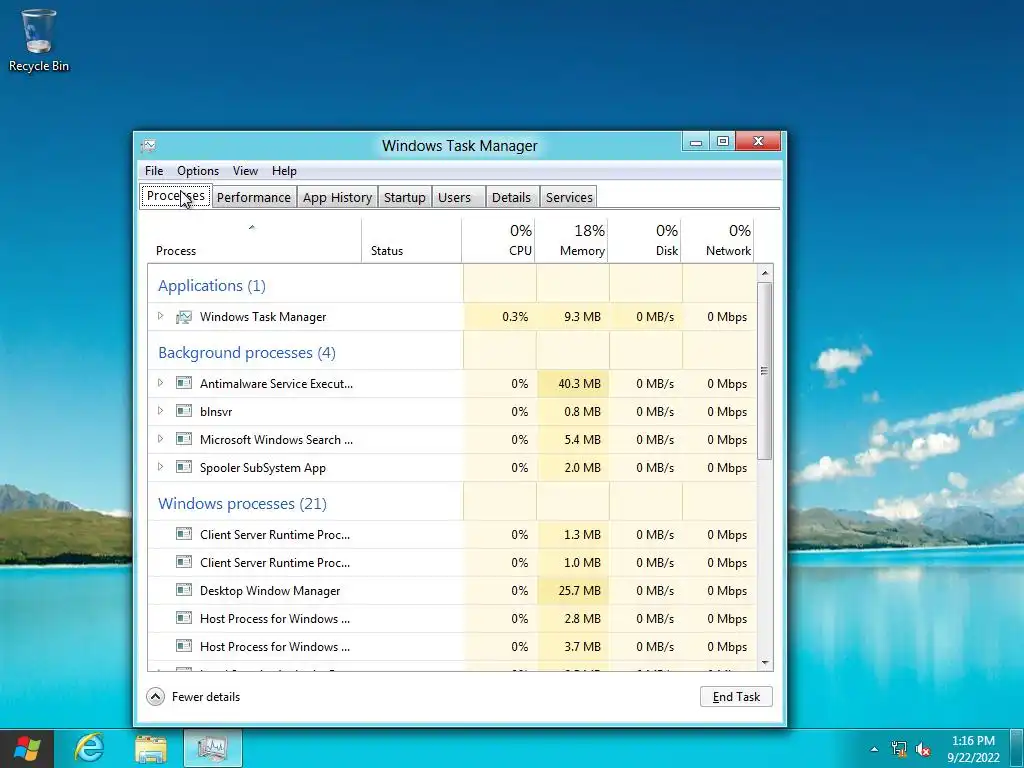Select the blnsvr process name
Image resolution: width=1024 pixels, height=768 pixels.
coord(216,411)
